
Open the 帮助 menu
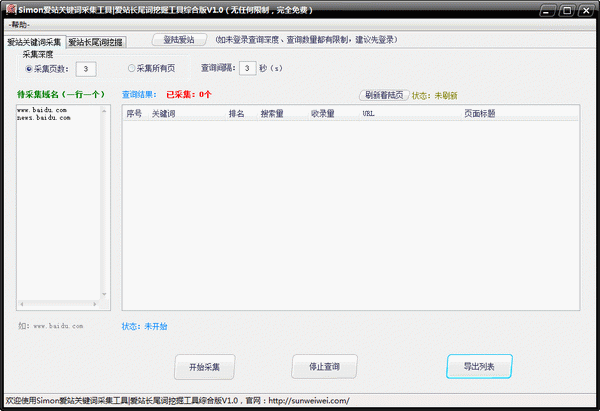pyautogui.click(x=19, y=26)
